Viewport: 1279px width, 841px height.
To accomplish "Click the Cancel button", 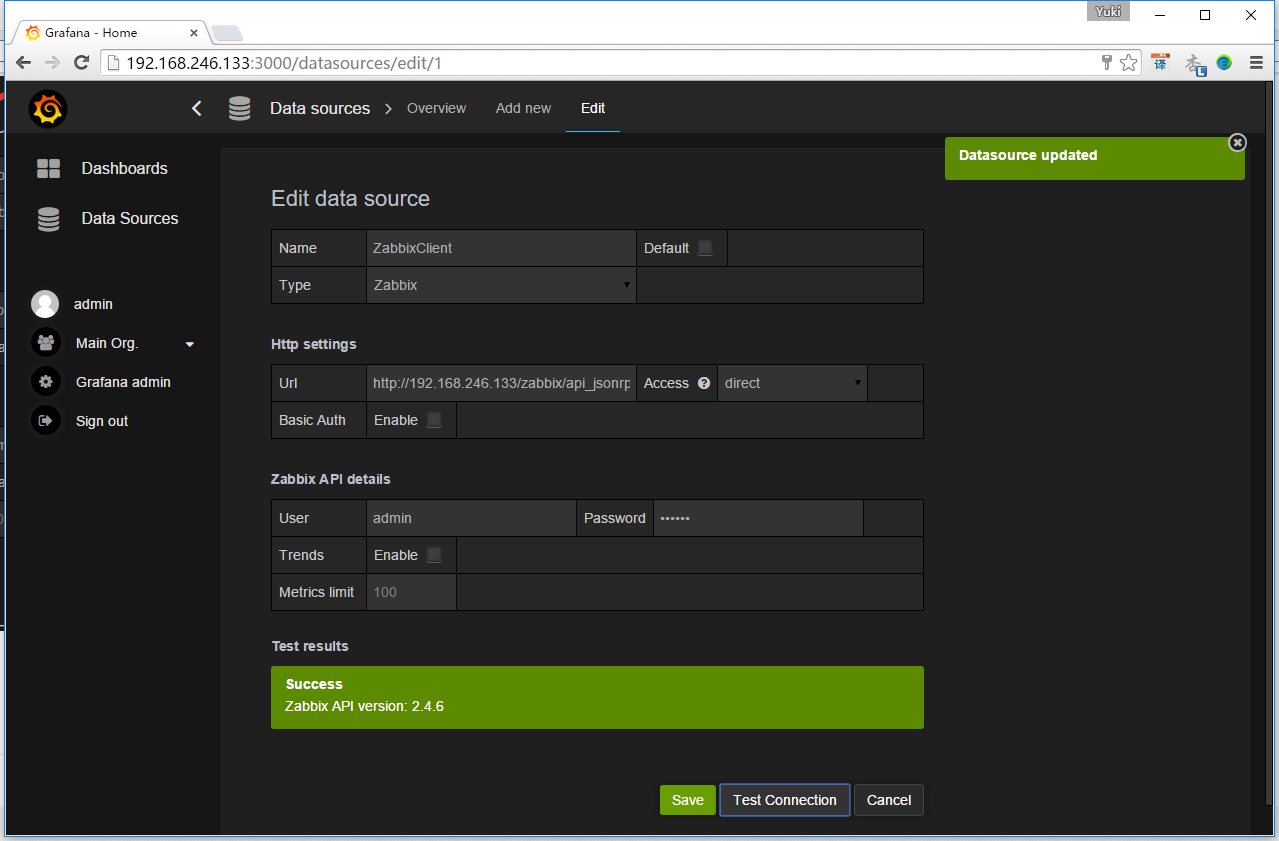I will tap(889, 800).
